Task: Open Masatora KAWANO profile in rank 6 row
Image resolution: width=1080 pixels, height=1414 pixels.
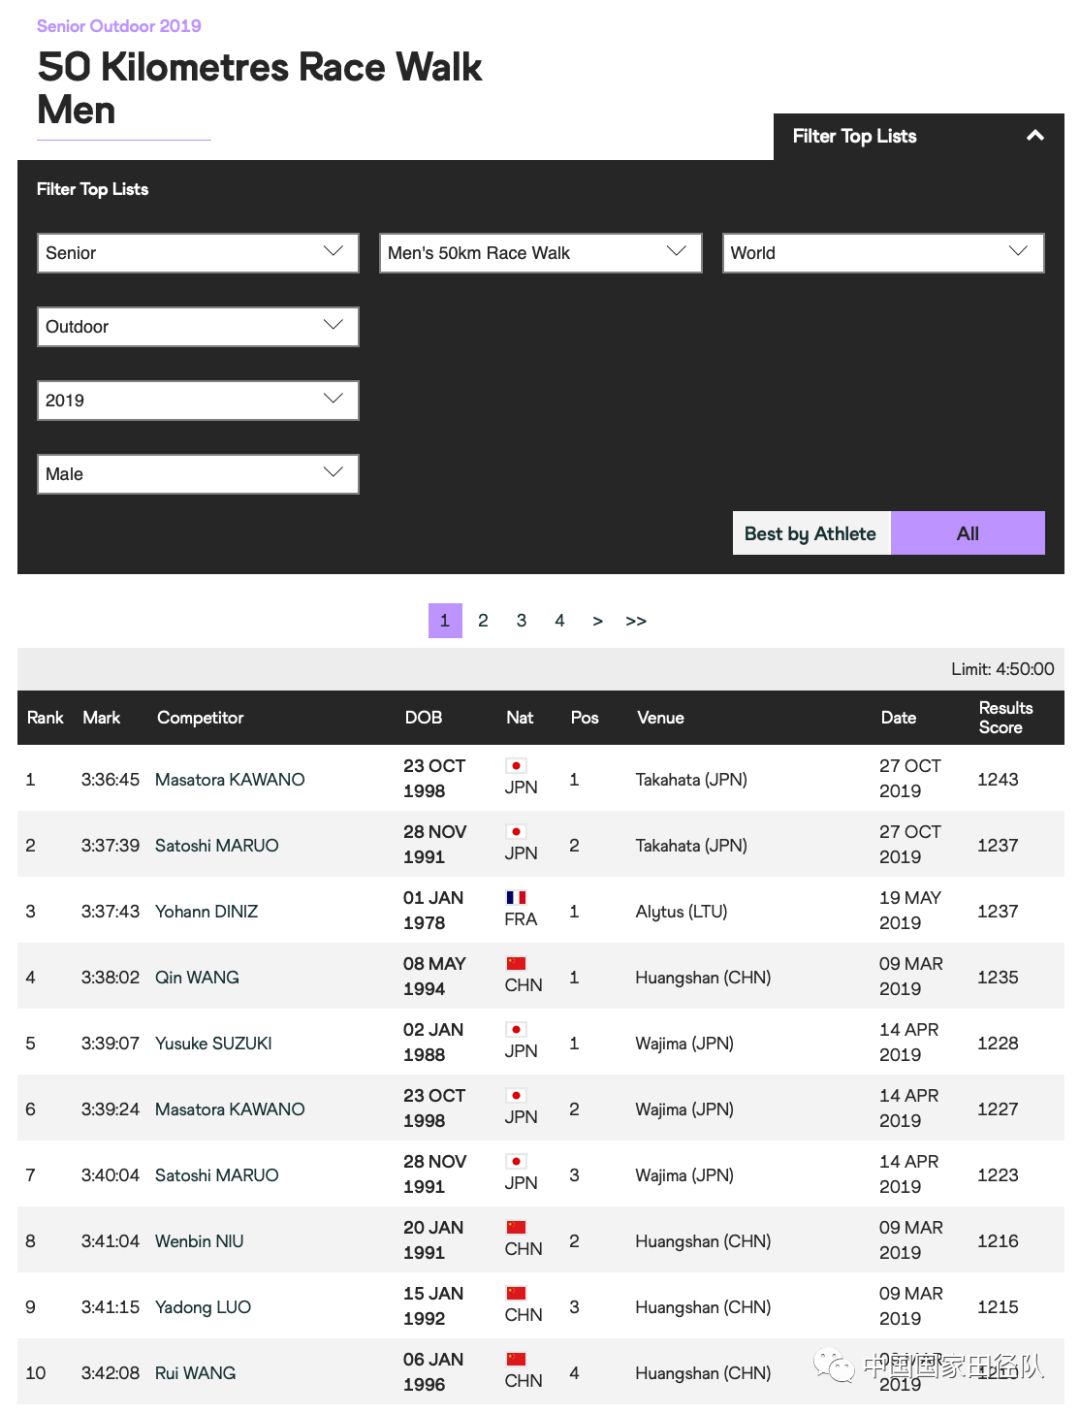Action: (x=230, y=1109)
